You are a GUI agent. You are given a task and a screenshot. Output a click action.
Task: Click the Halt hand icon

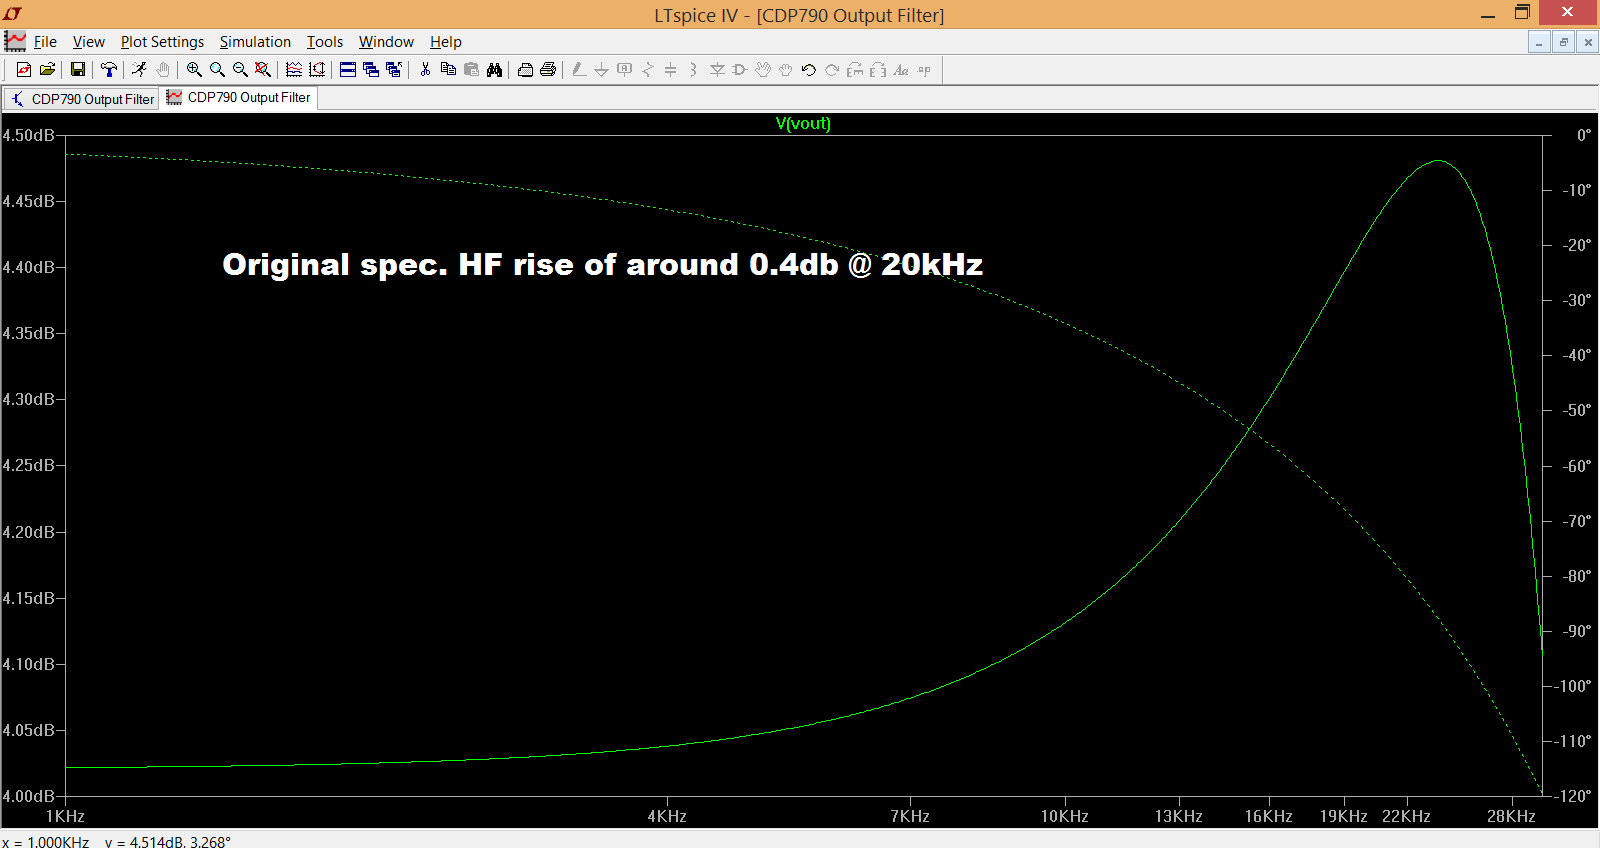163,69
